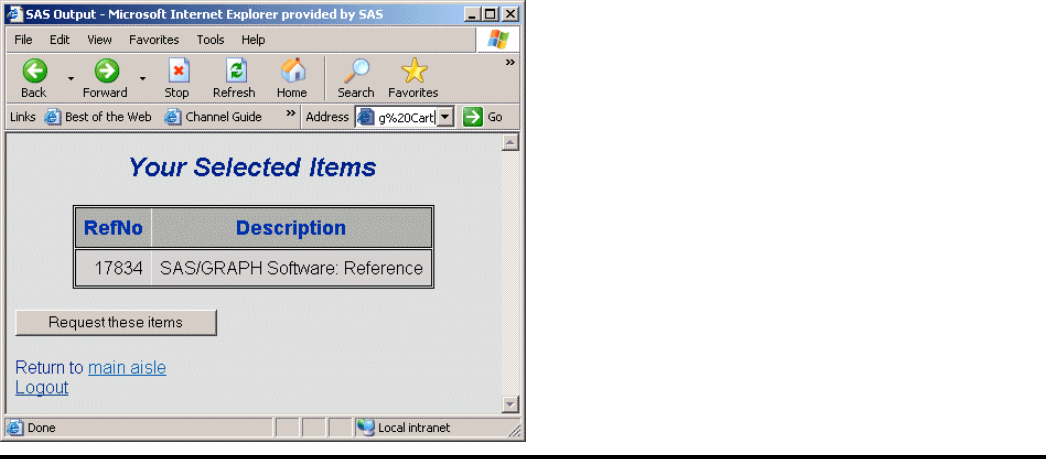Expand the Links bar overflow chevron
This screenshot has width=1046, height=459.
coord(291,113)
